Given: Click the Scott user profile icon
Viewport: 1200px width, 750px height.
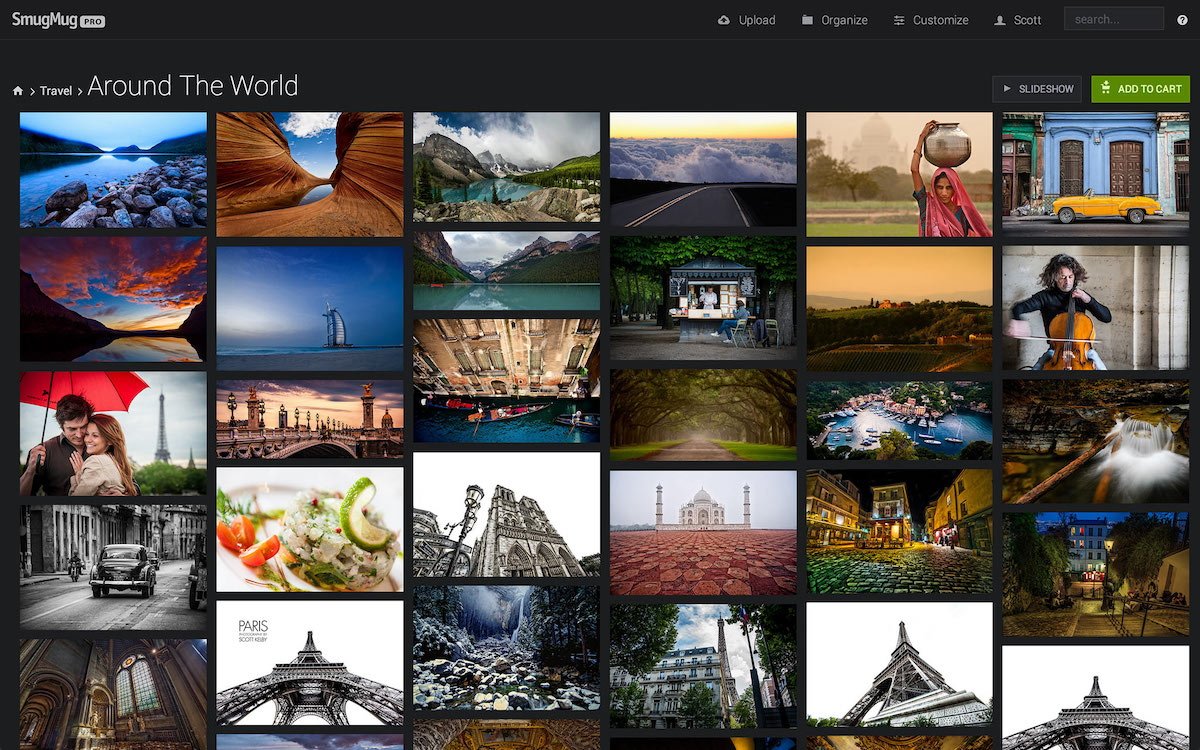Looking at the screenshot, I should [1000, 20].
